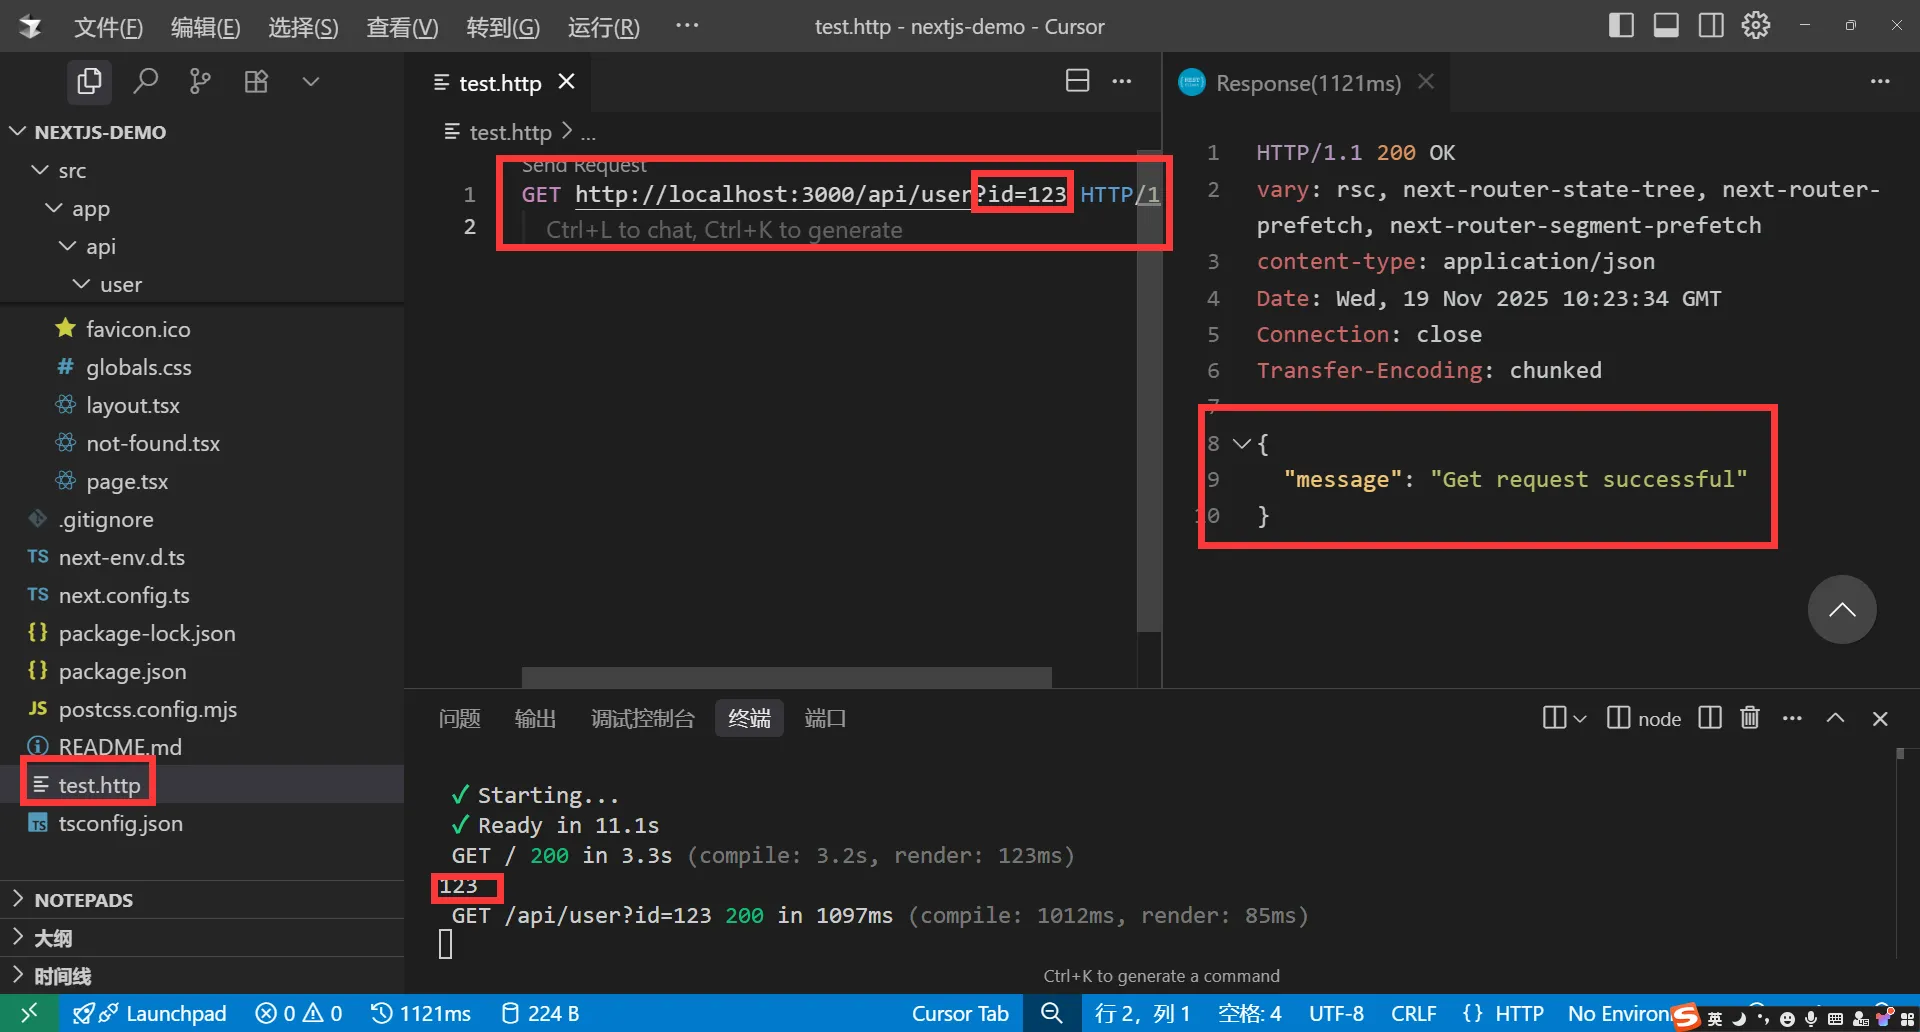
Task: Click the editor horizontal scrollbar
Action: [x=786, y=677]
